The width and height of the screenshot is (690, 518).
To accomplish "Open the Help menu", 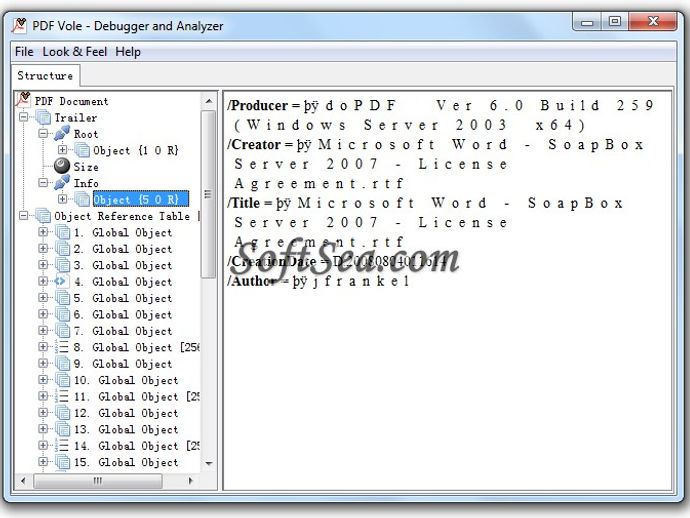I will click(x=128, y=51).
